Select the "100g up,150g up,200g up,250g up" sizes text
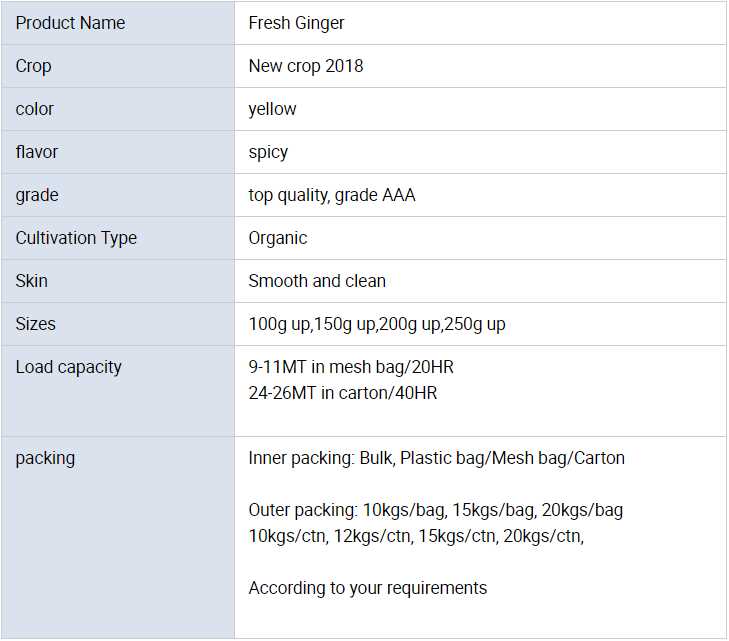This screenshot has height=641, width=729. tap(376, 324)
